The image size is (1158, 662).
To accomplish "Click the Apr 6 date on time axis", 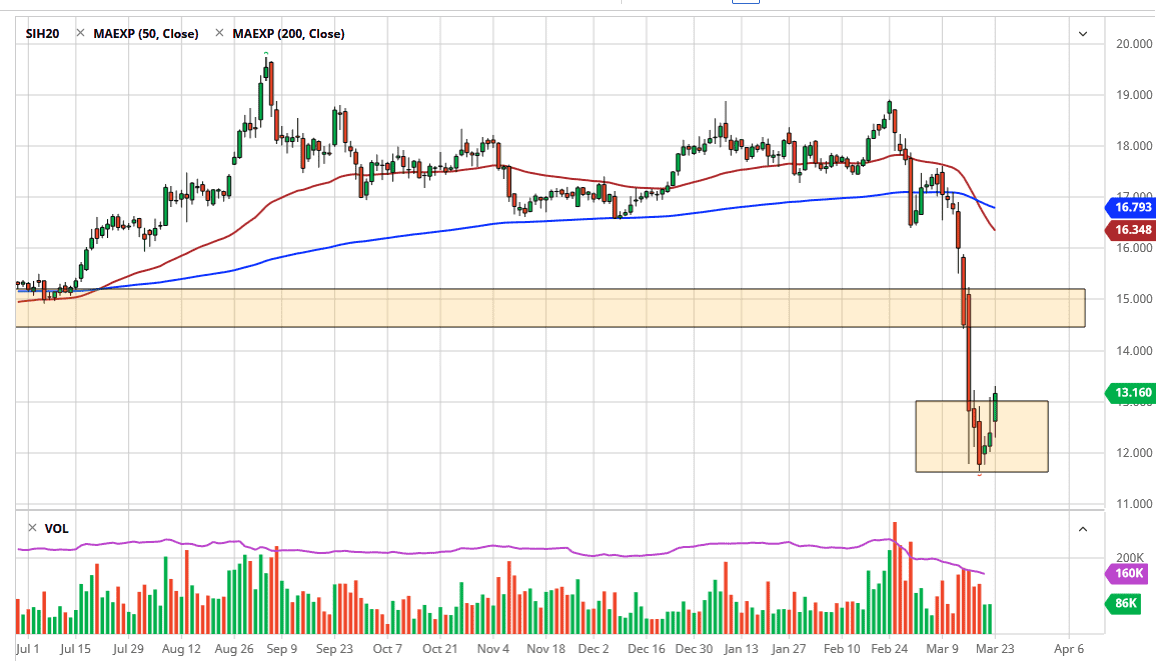I will tap(1069, 648).
